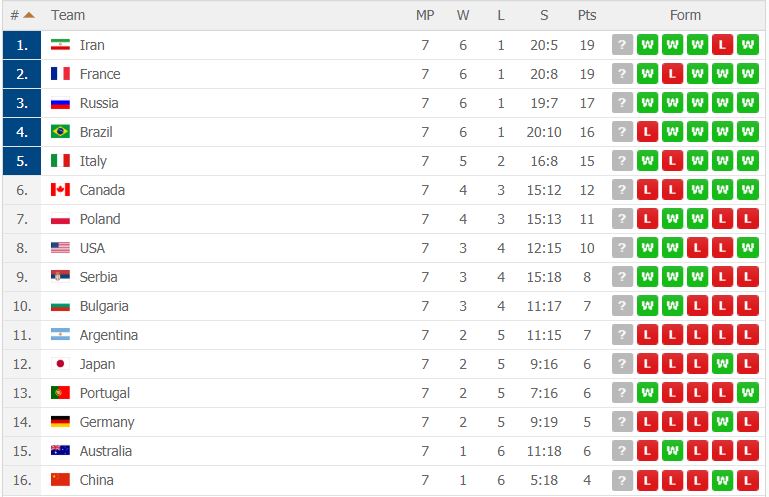
Task: Sort standings by the Pts column header
Action: coord(587,15)
